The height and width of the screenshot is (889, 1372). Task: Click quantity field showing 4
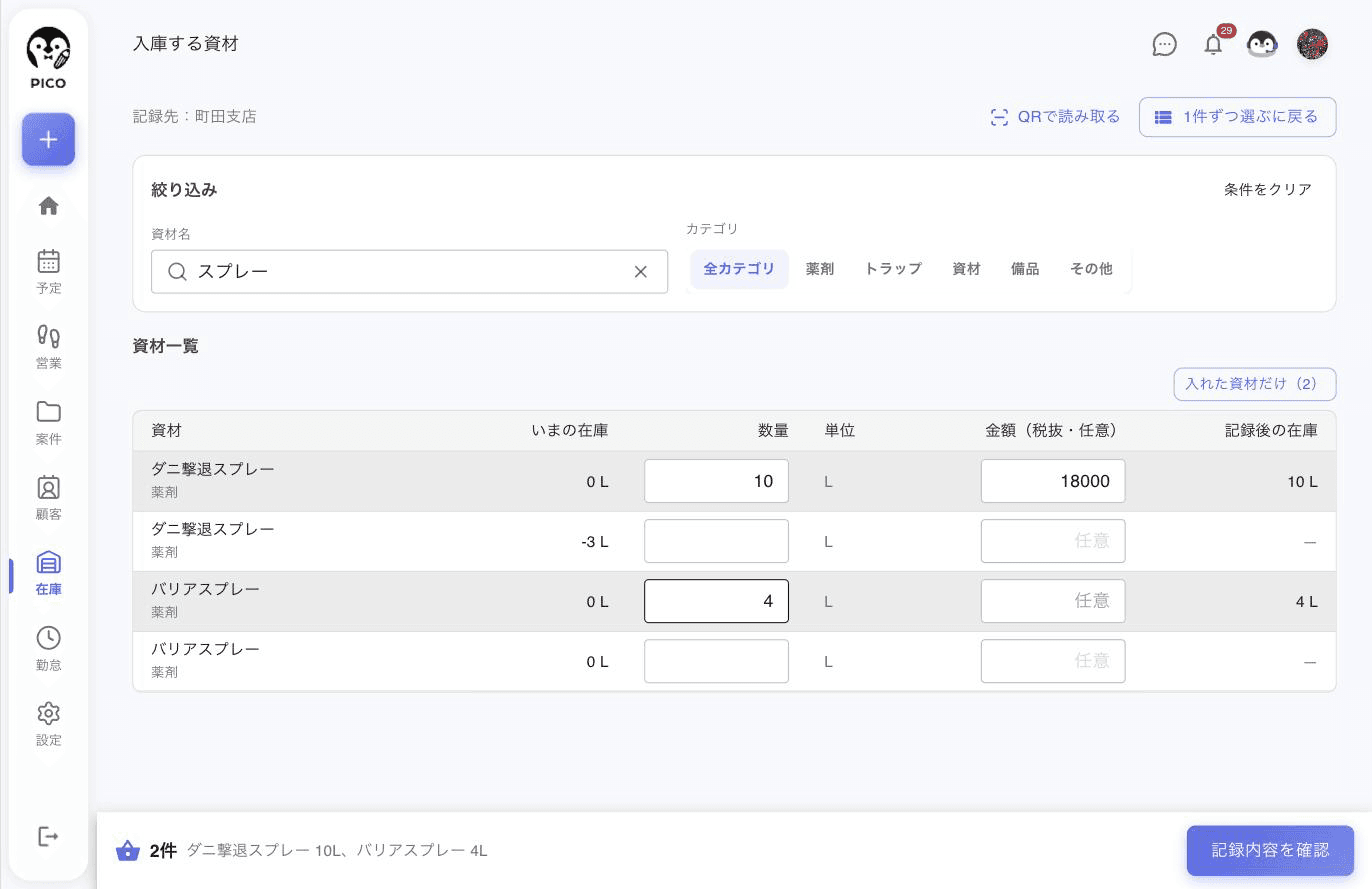coord(716,601)
